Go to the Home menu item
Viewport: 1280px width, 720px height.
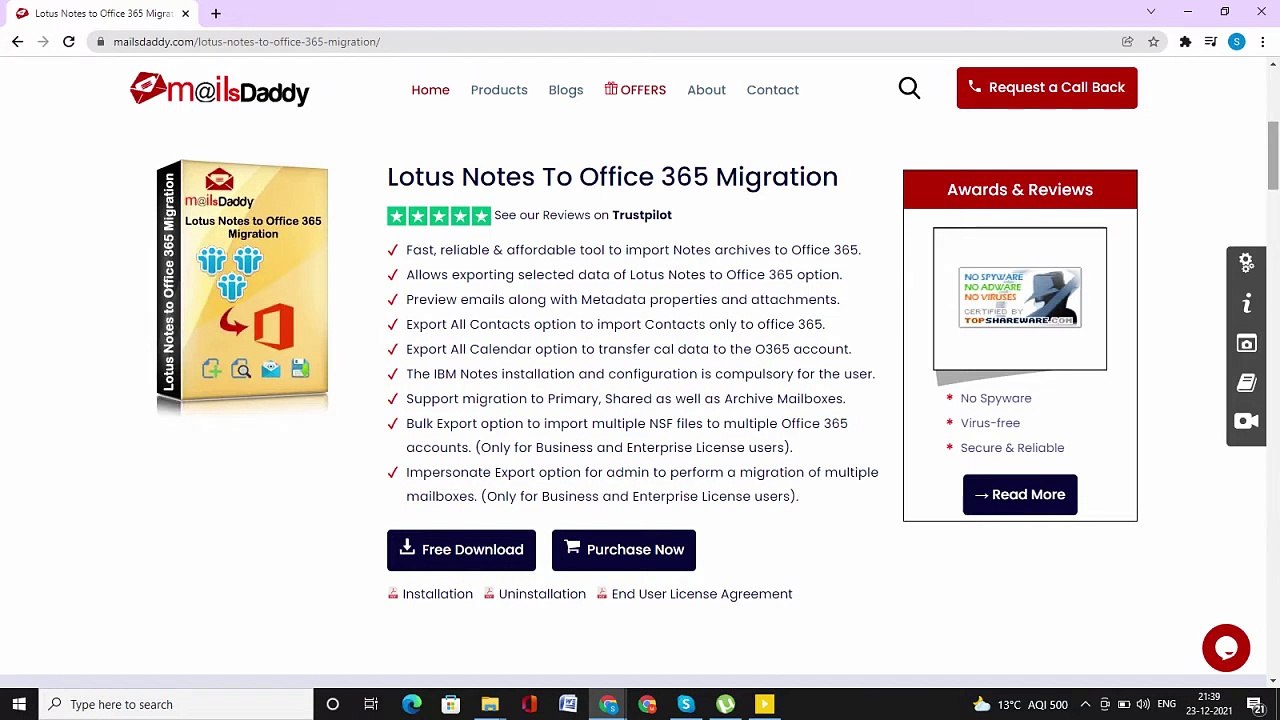click(430, 89)
